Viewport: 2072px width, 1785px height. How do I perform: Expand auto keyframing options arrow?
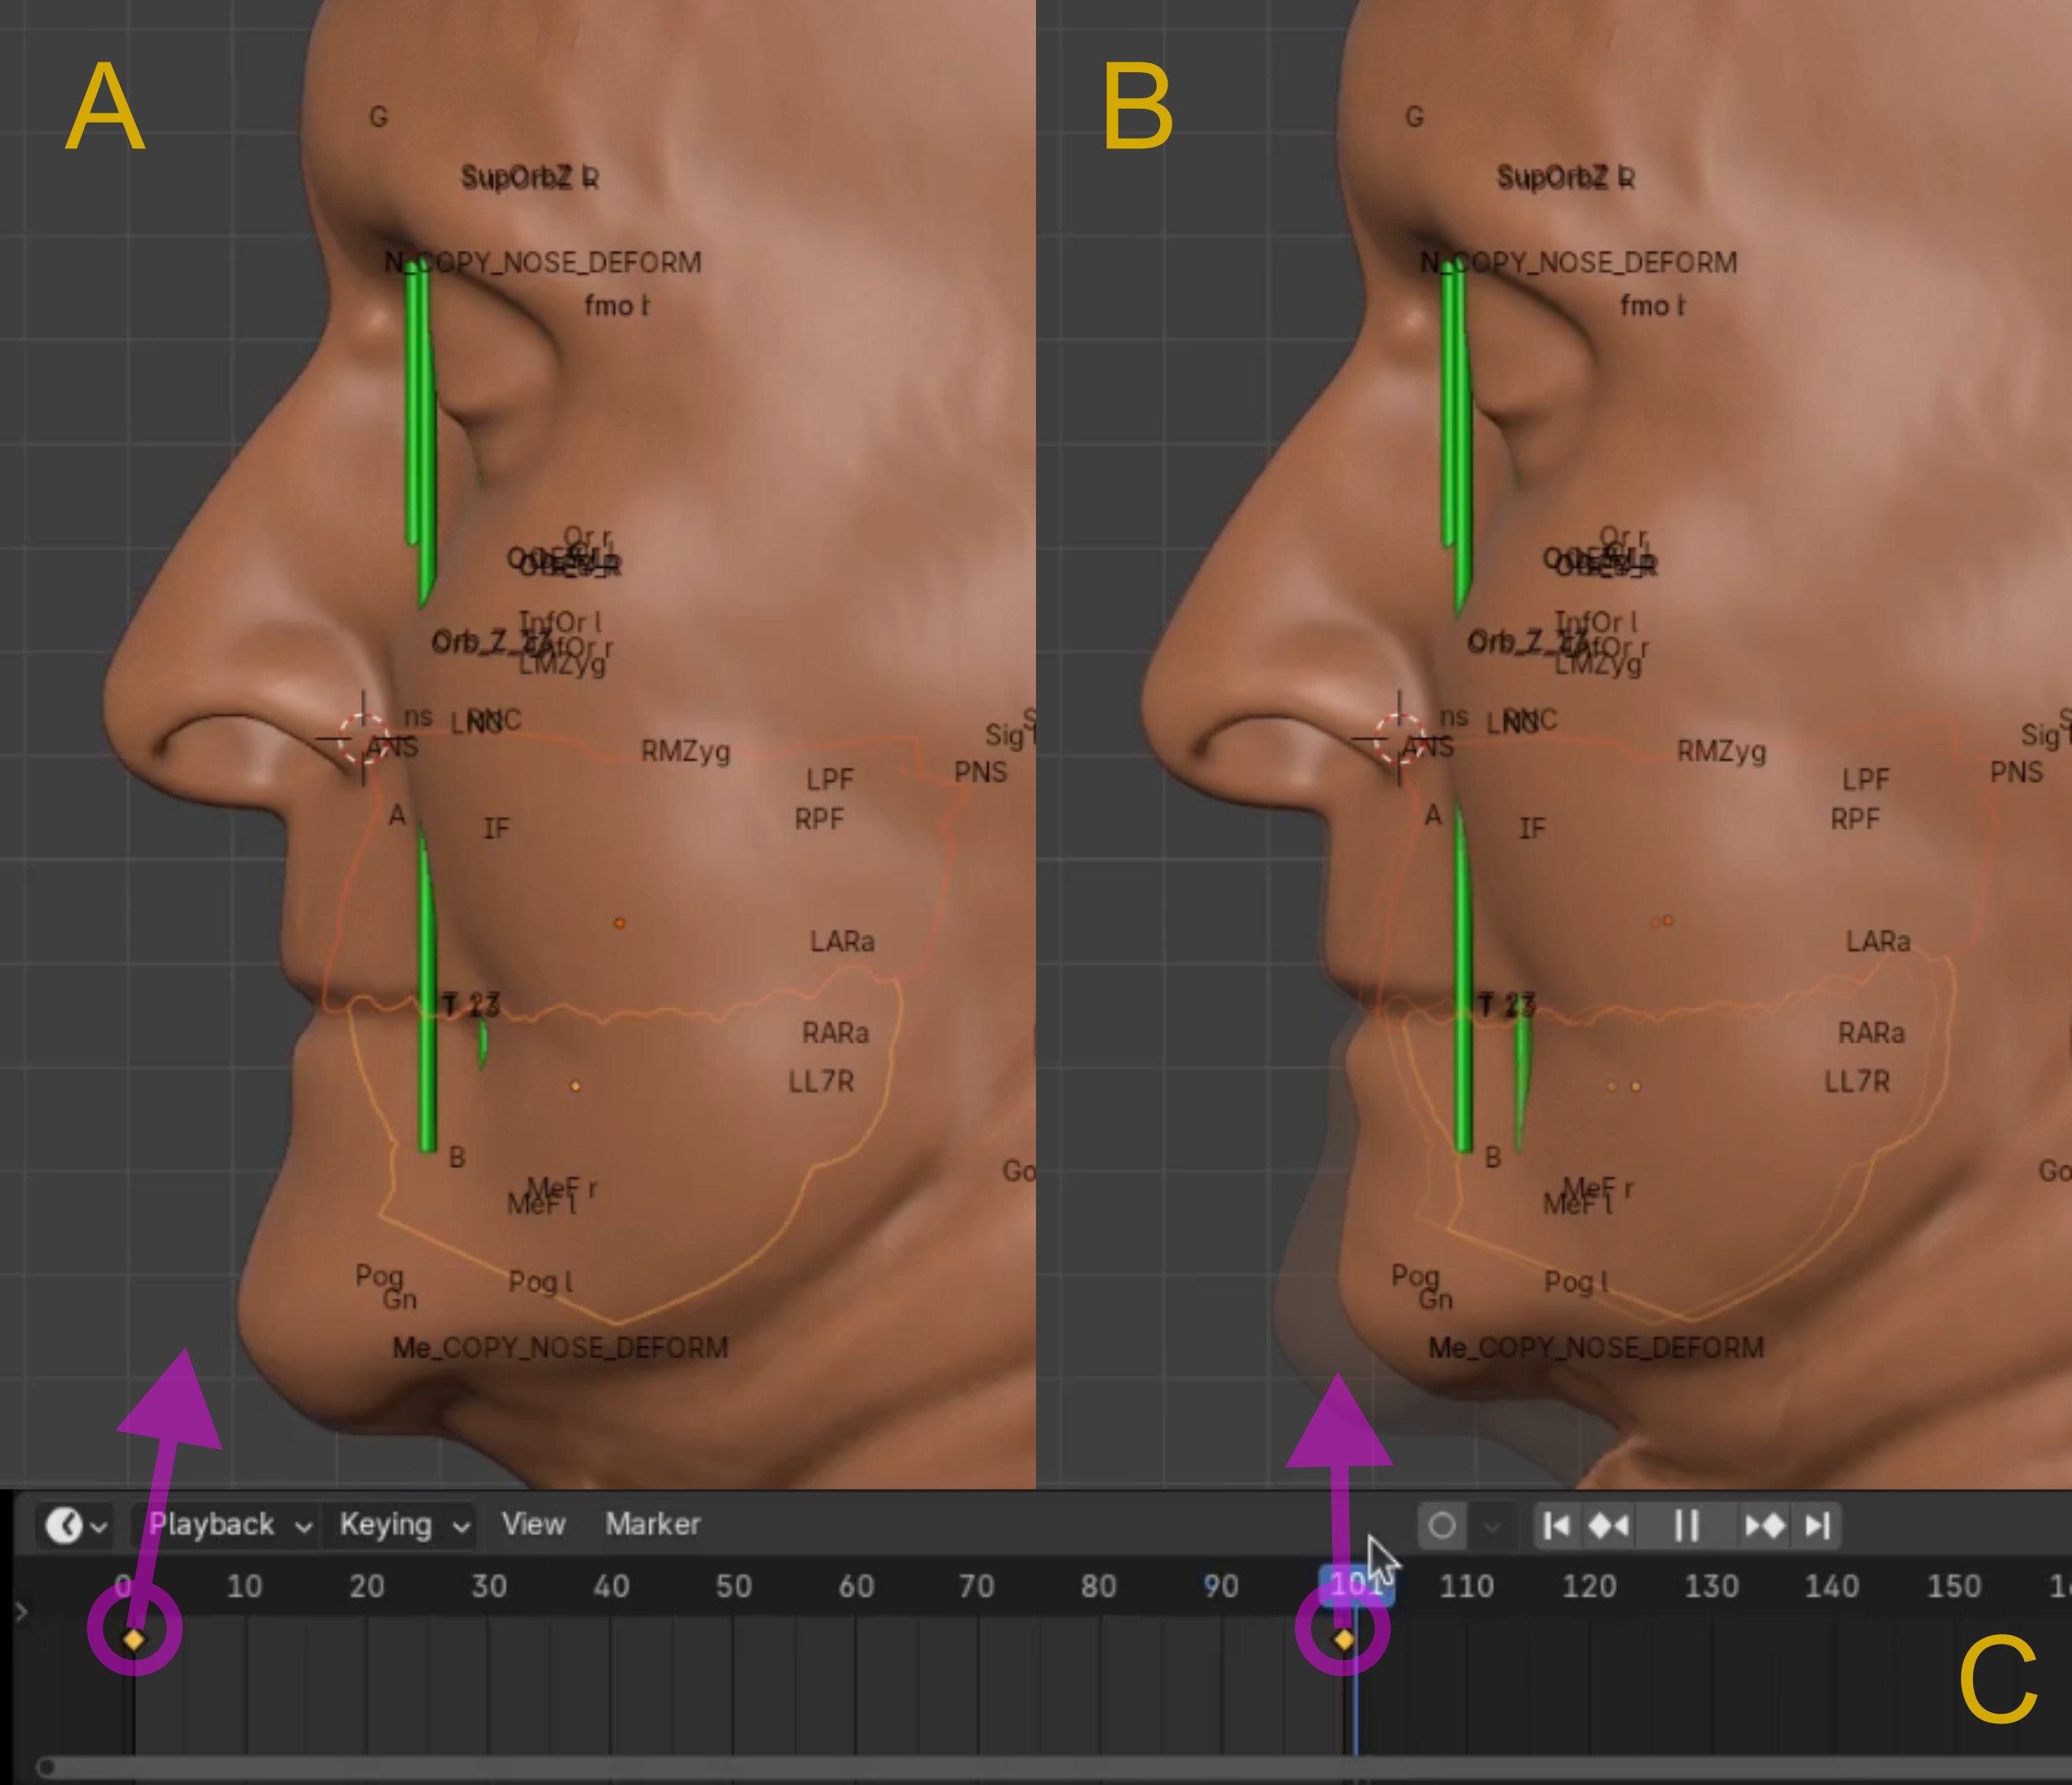[x=1491, y=1526]
